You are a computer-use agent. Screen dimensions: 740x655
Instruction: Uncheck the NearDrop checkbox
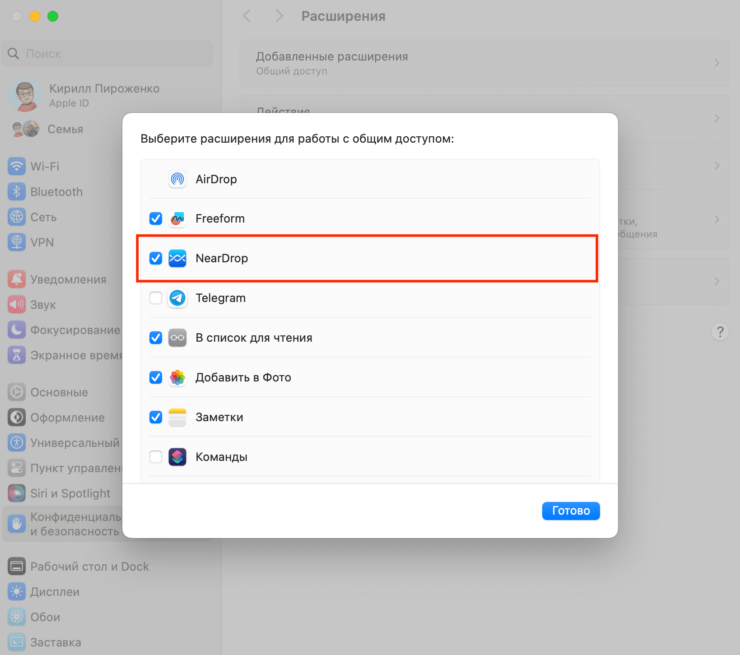coord(155,258)
